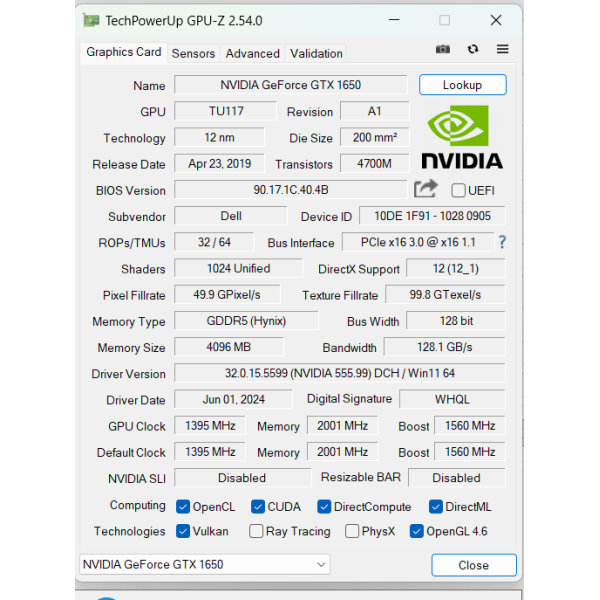Viewport: 600px width, 600px height.
Task: Click the GPU-Z app icon in title bar
Action: 91,20
